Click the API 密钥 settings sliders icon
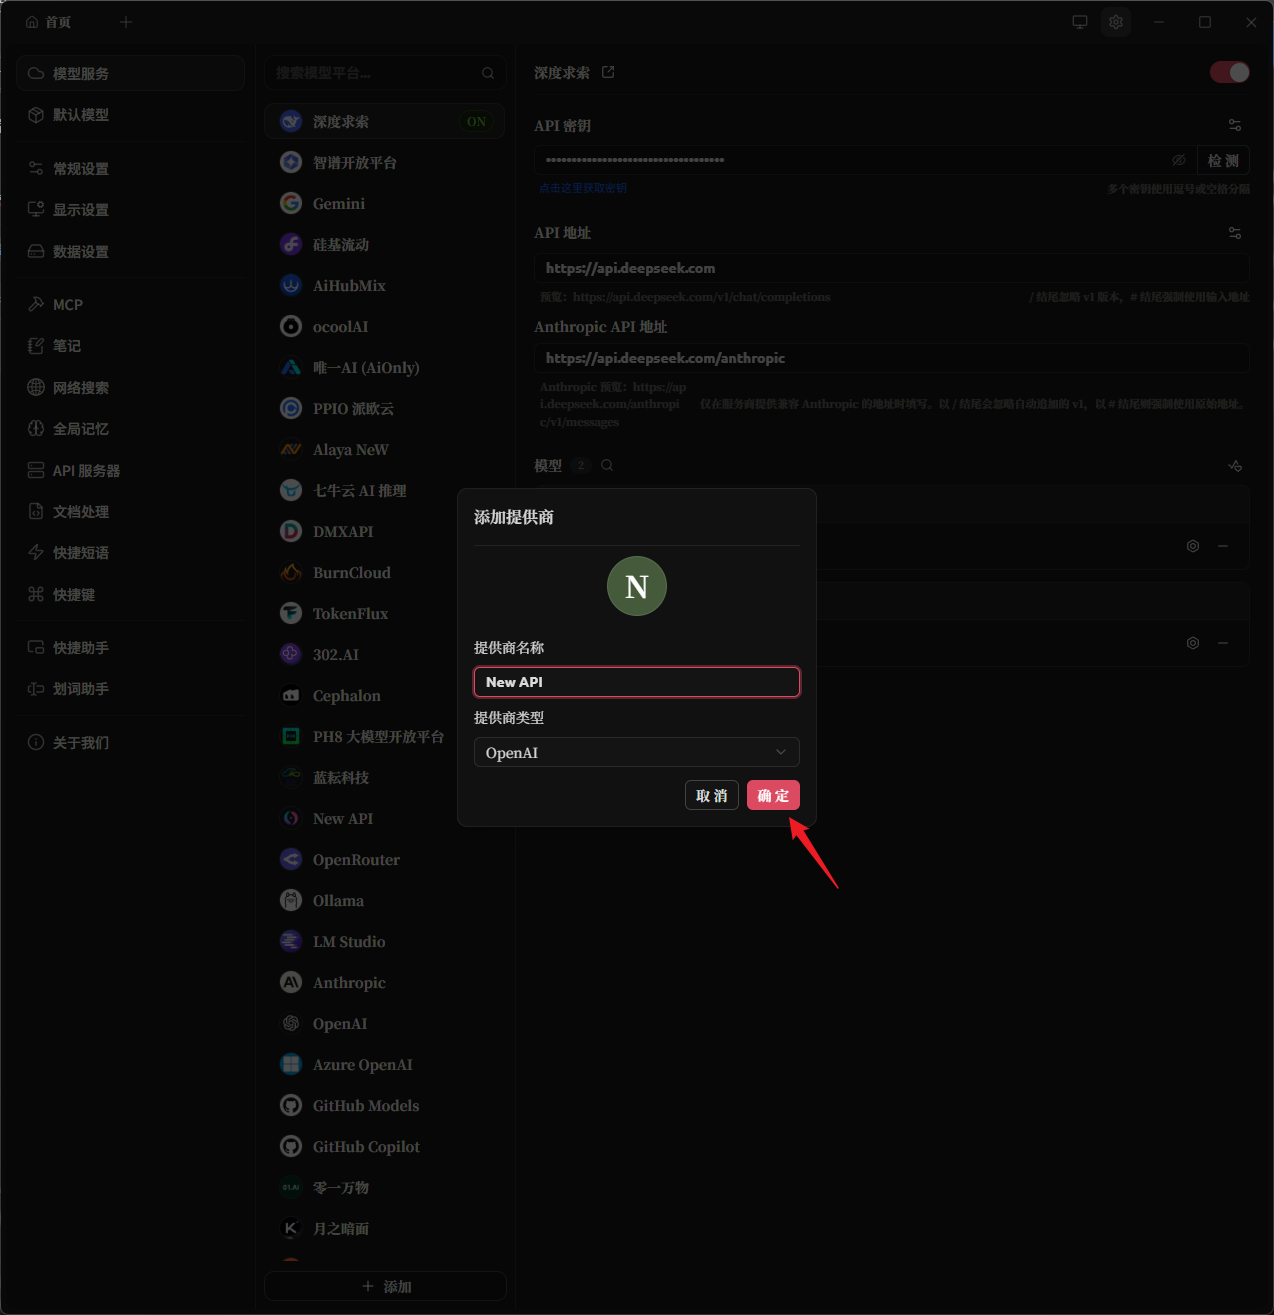This screenshot has width=1274, height=1315. coord(1235,125)
